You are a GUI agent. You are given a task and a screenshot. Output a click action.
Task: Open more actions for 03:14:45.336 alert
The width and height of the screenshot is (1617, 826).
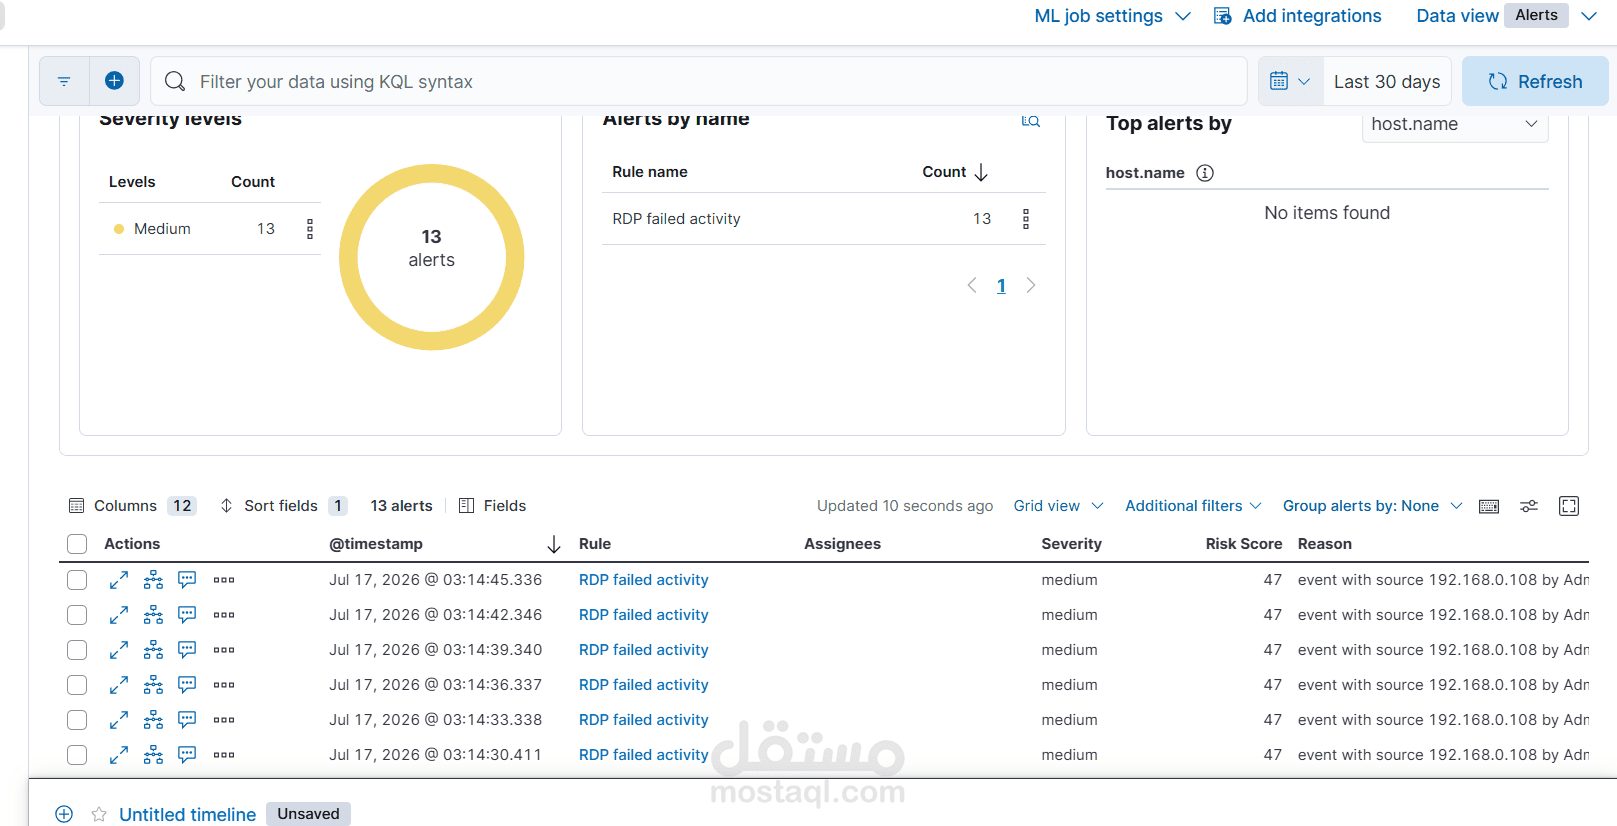224,580
